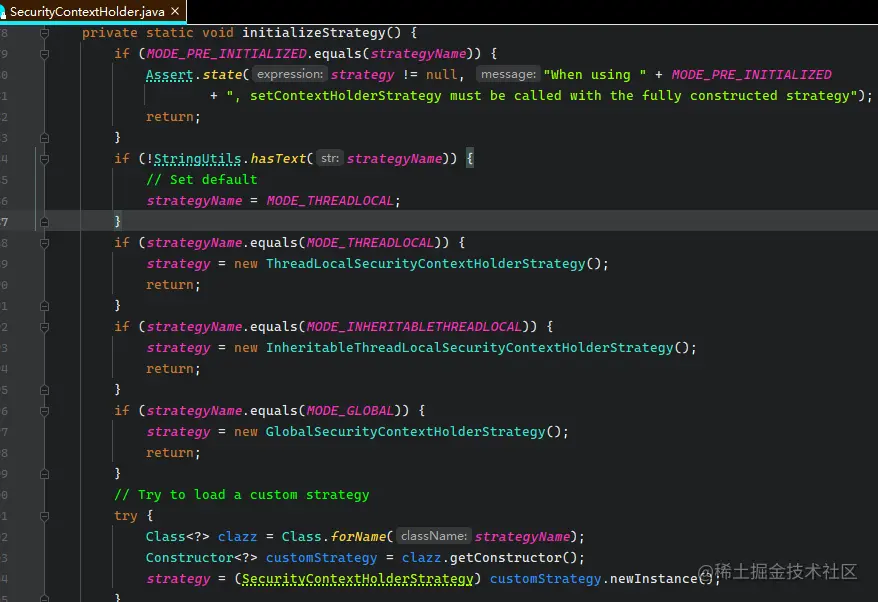
Task: Click 'private' keyword of method declaration
Action: click(110, 32)
